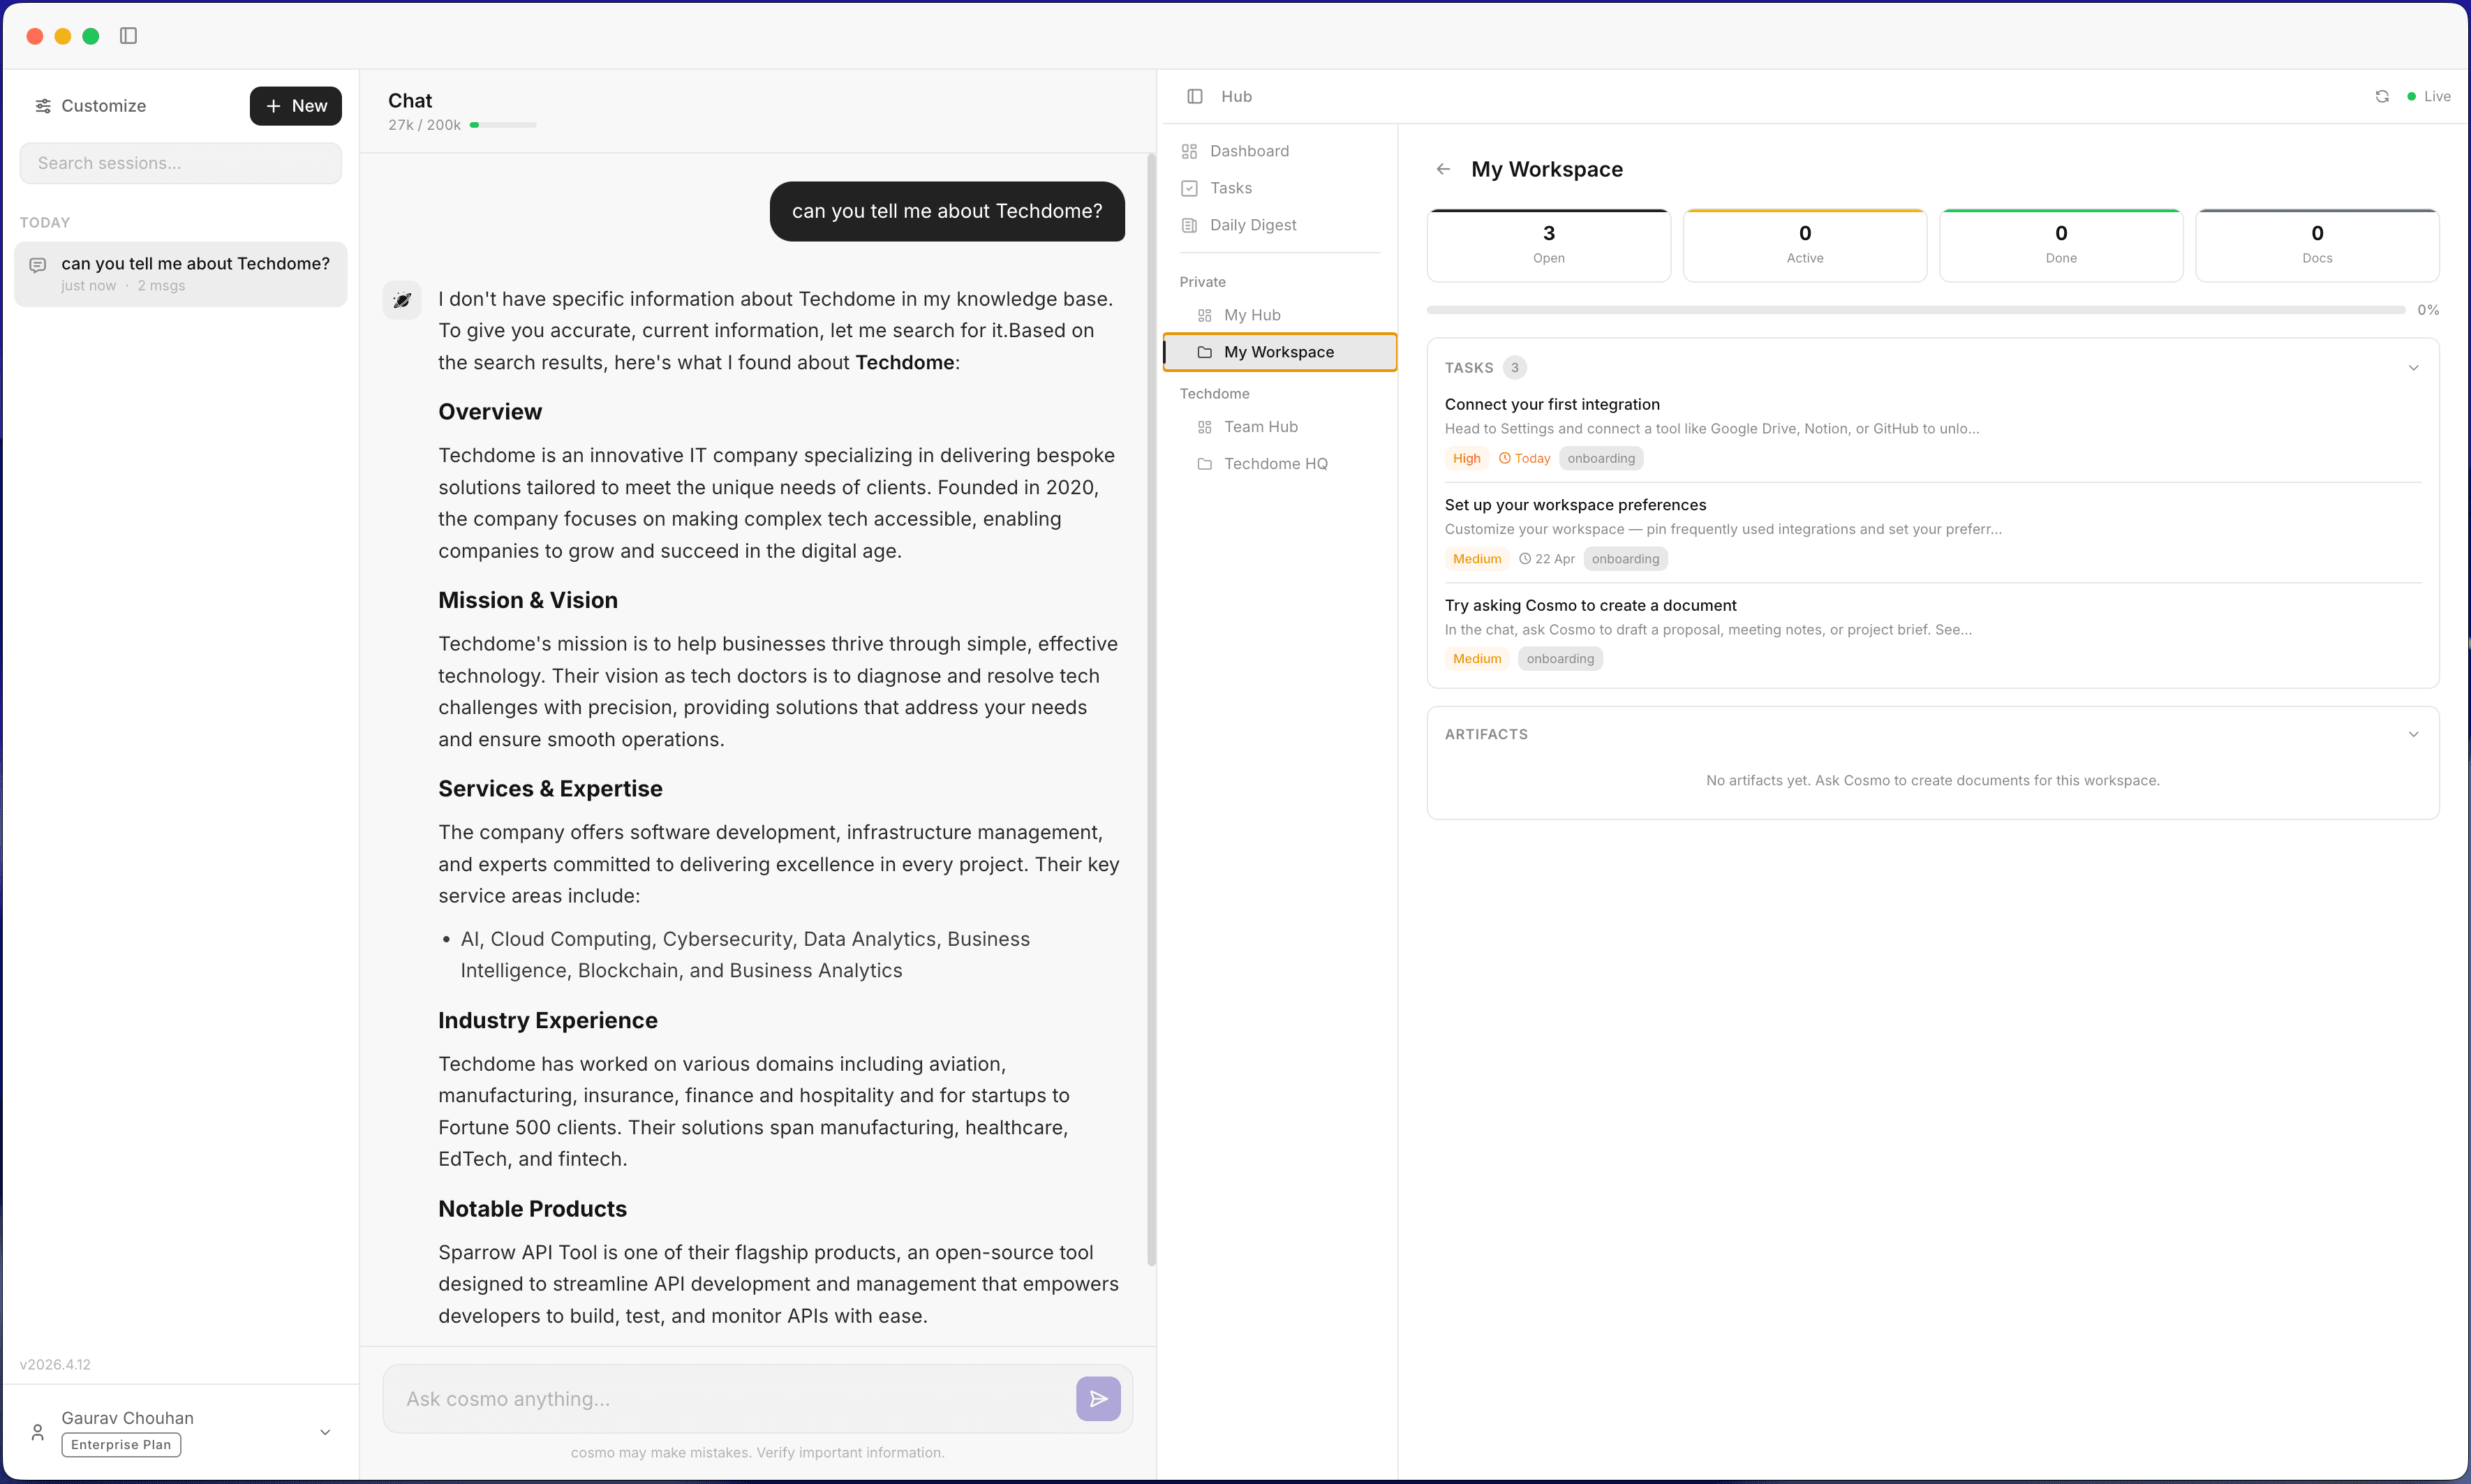
Task: Select the Daily Digest icon in the Hub sidebar
Action: (1189, 225)
